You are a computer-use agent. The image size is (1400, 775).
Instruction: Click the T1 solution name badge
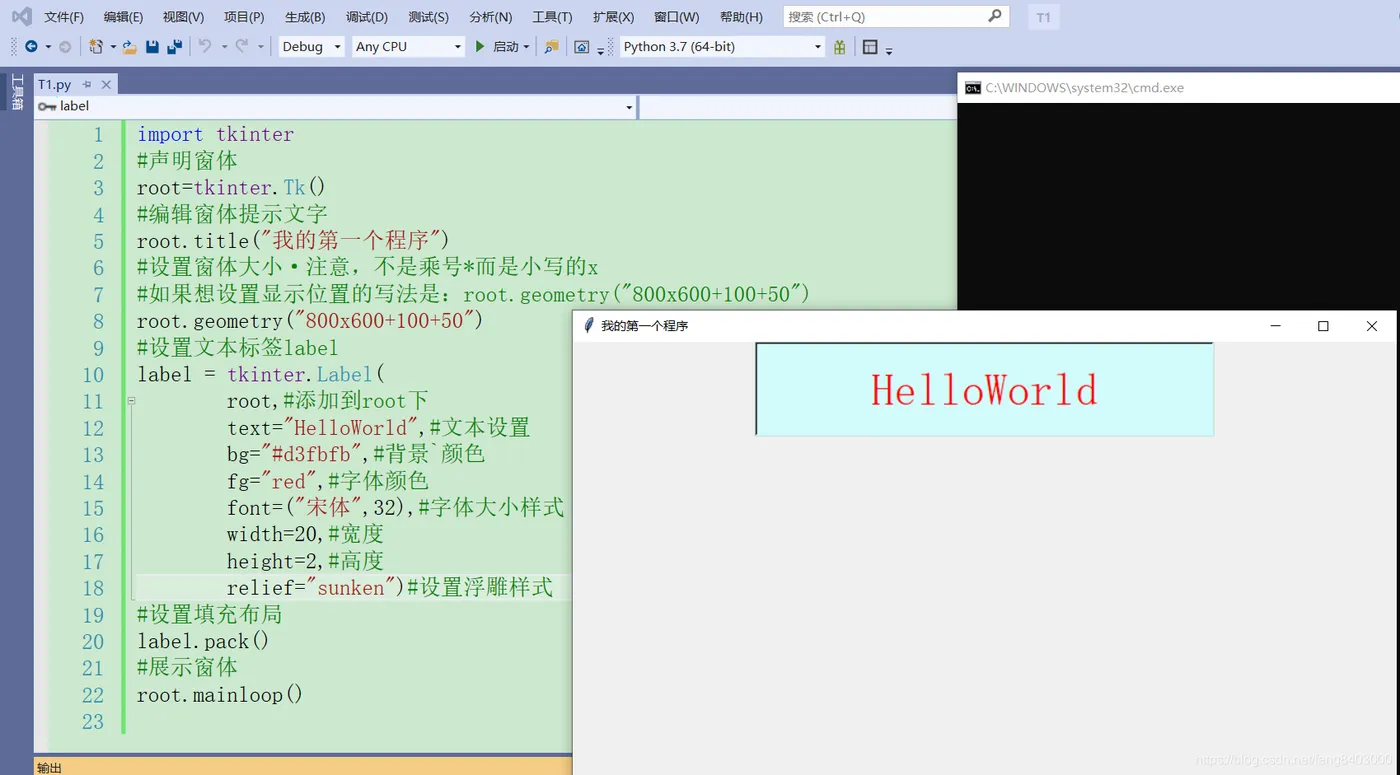1043,17
